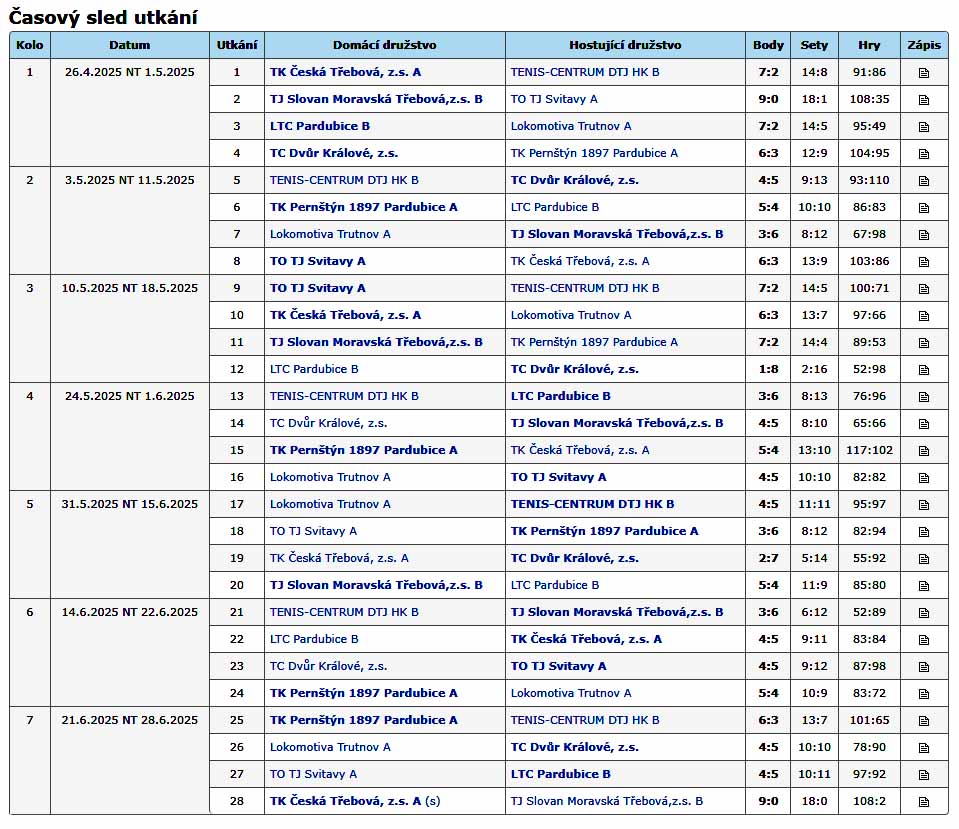Open home team TK Pernštýn 1897 in match 6
This screenshot has width=959, height=829.
point(364,207)
